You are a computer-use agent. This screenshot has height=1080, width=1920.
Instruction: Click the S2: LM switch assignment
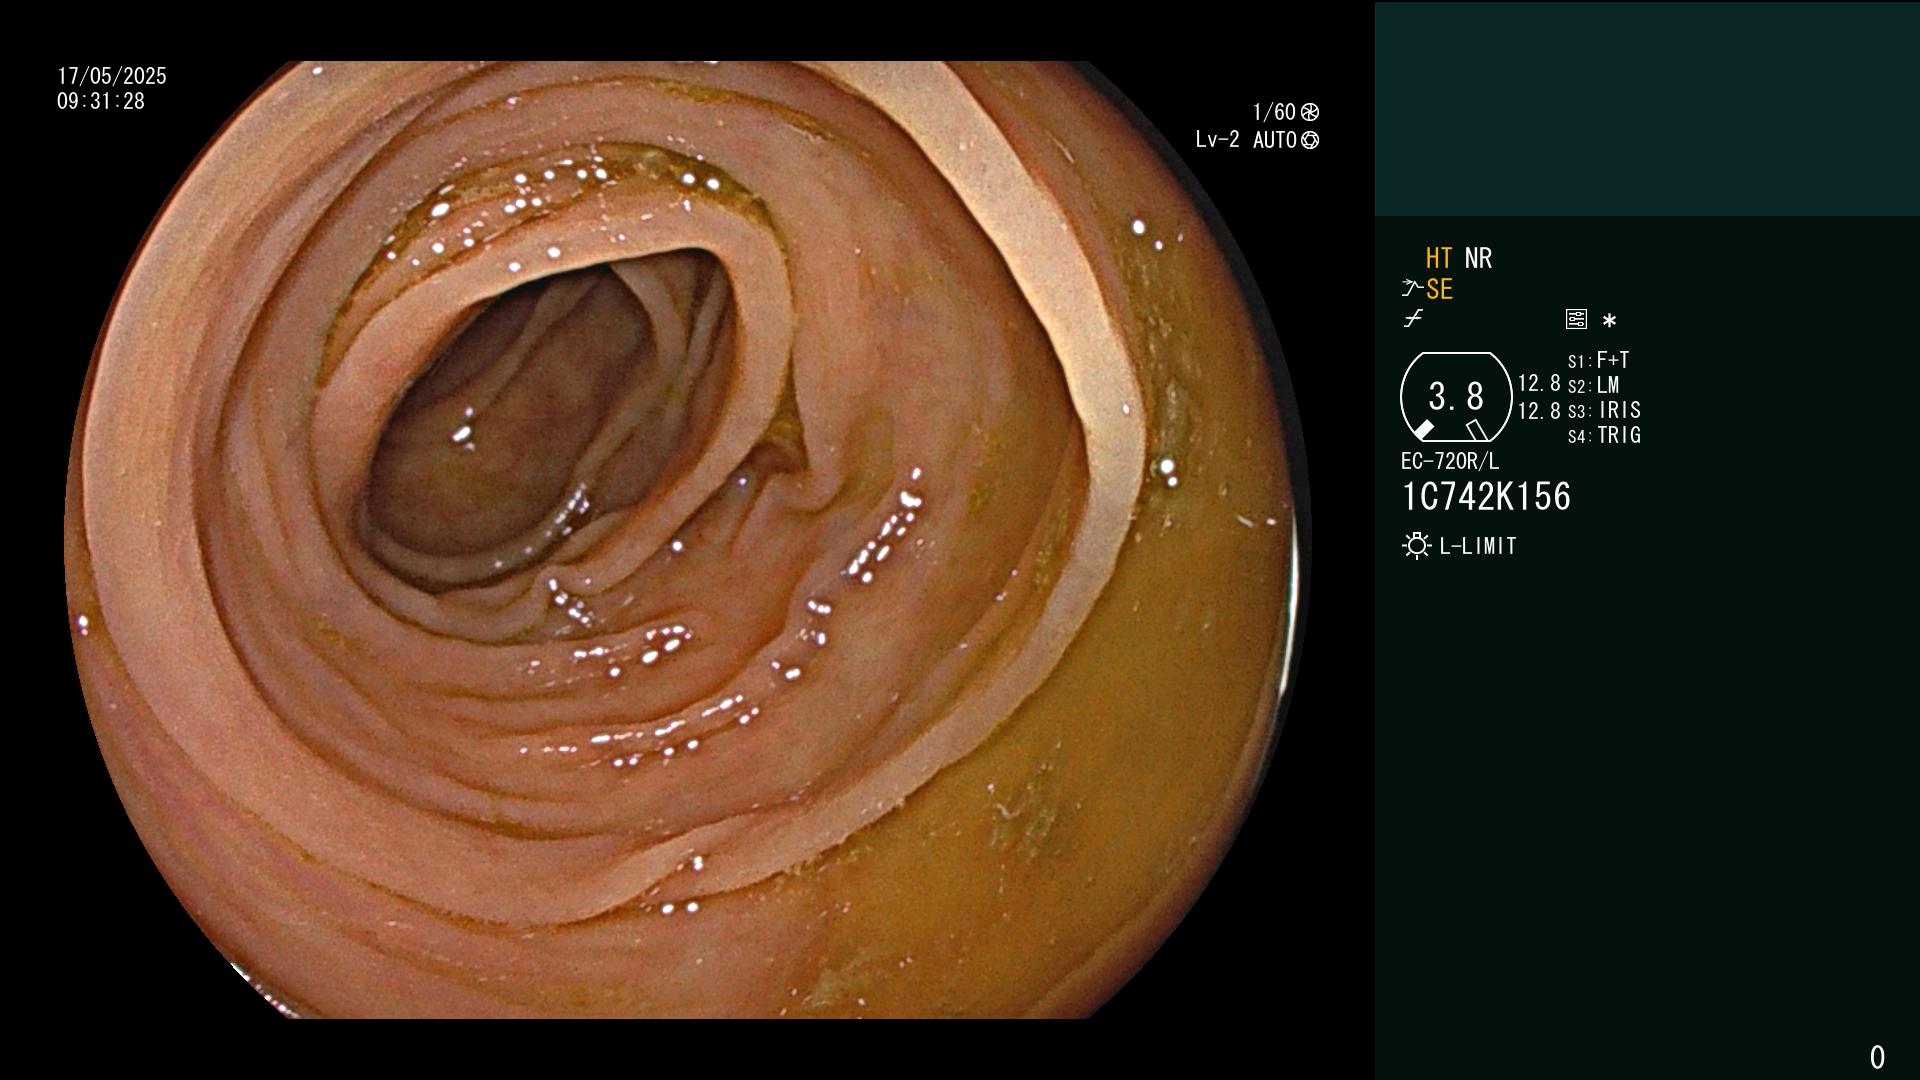coord(1594,386)
